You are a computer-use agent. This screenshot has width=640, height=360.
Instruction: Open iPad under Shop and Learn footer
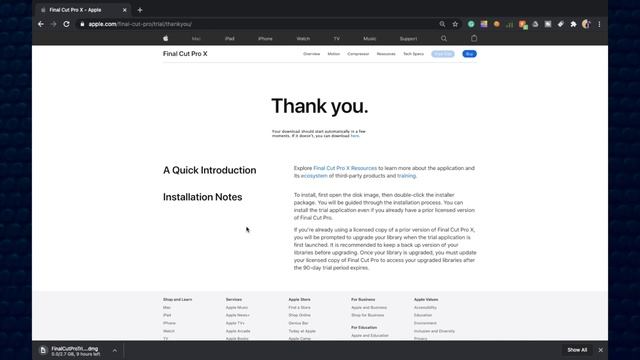coord(167,315)
